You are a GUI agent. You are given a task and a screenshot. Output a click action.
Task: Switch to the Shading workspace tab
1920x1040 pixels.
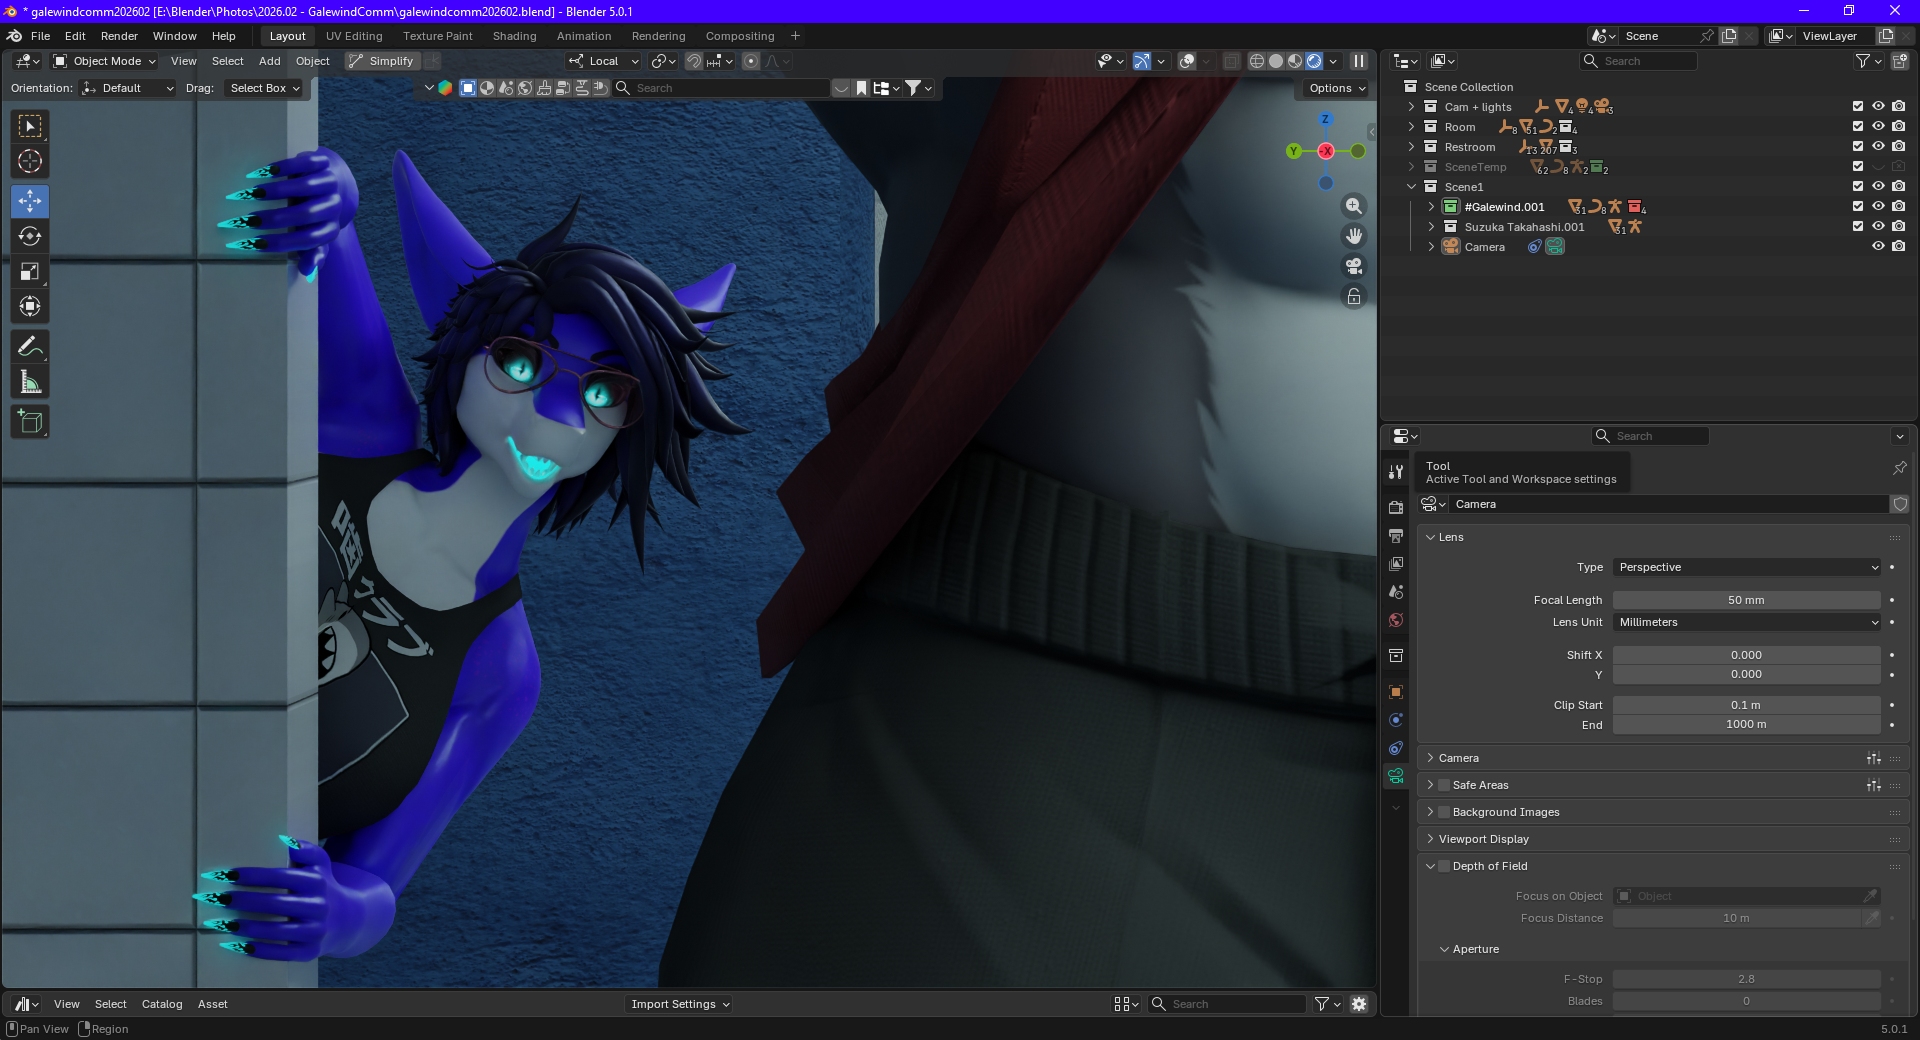point(514,36)
